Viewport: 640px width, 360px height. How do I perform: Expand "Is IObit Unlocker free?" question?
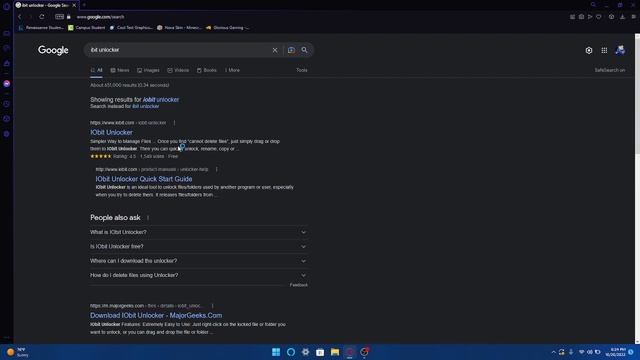[199, 247]
